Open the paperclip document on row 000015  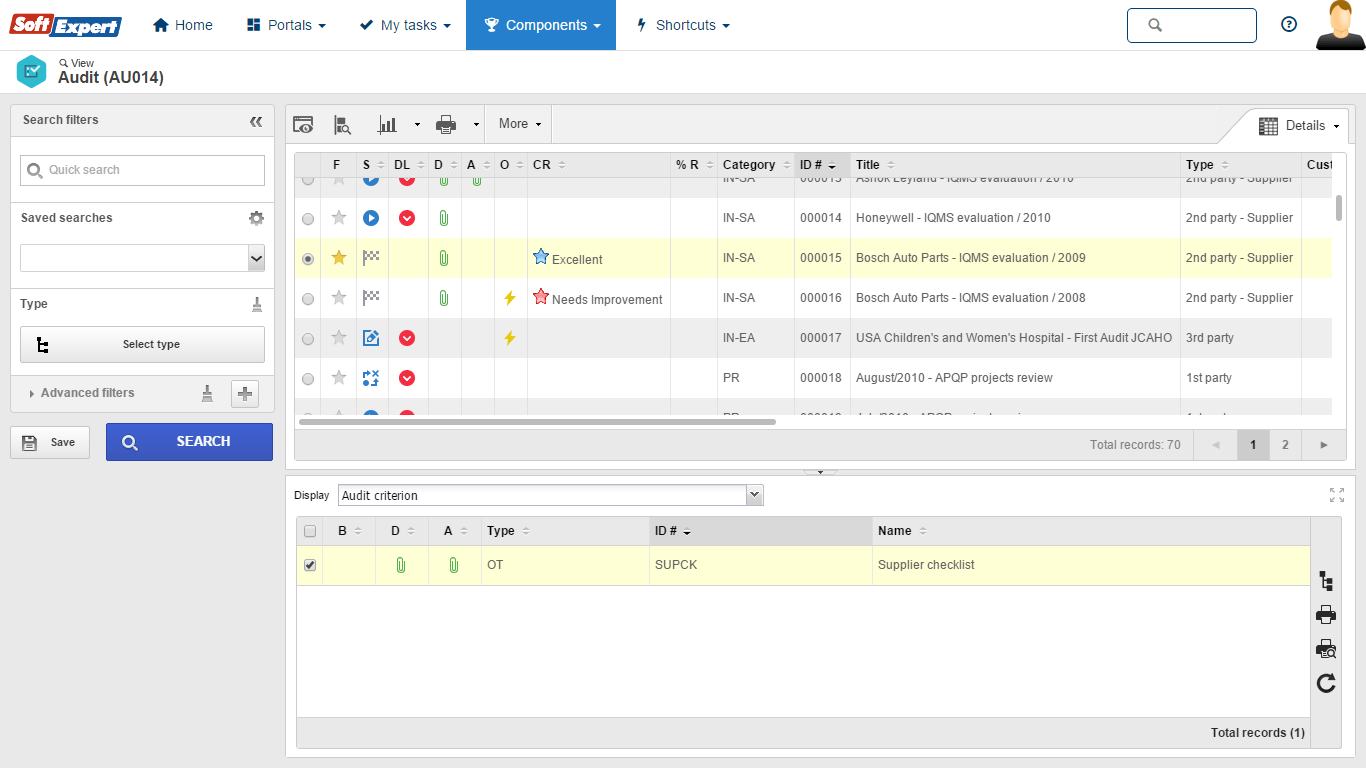[443, 258]
